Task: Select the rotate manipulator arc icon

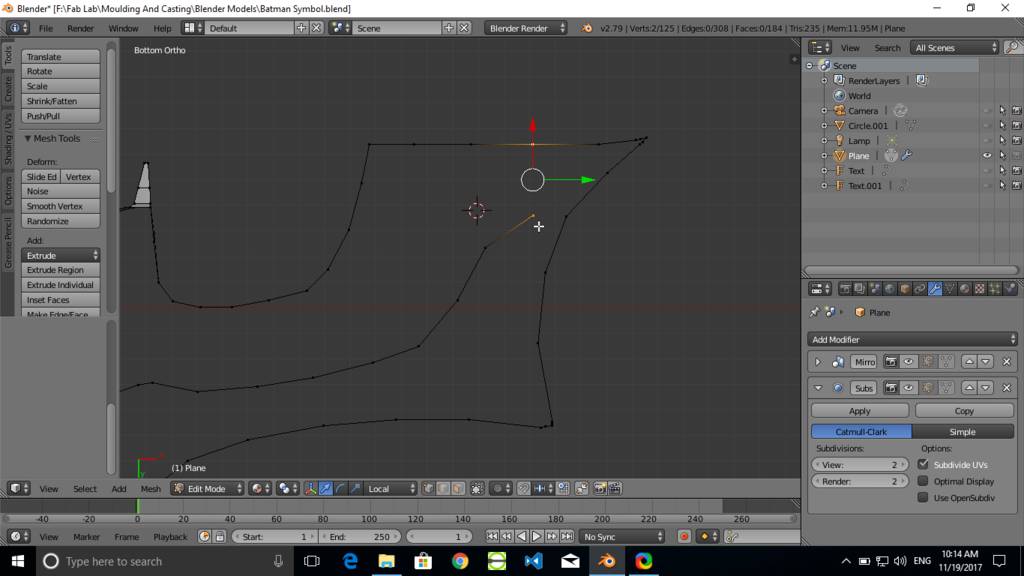Action: click(x=340, y=488)
